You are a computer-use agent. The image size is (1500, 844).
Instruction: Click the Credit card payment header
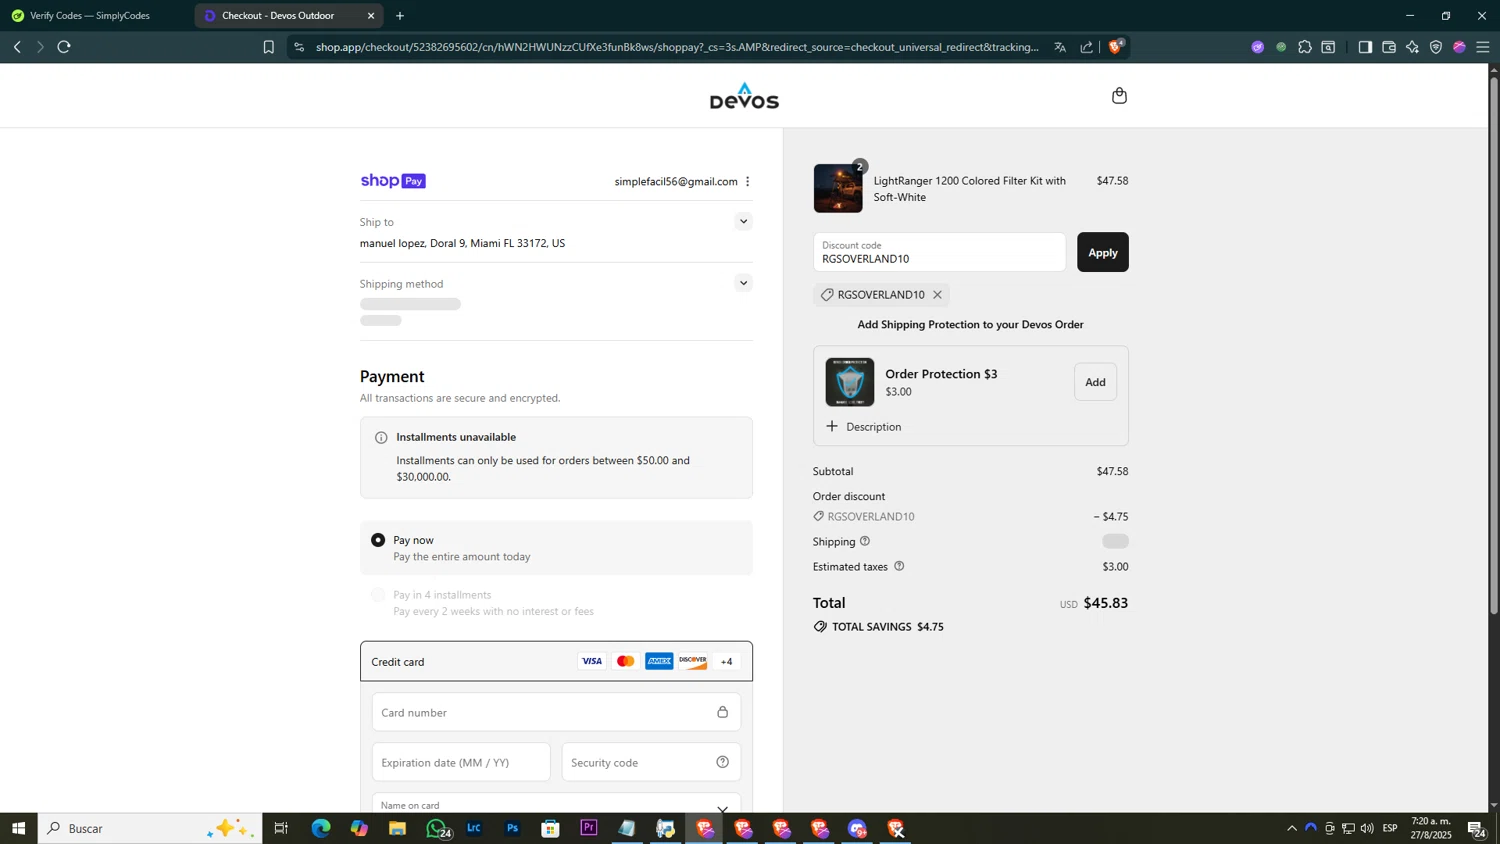tap(556, 661)
